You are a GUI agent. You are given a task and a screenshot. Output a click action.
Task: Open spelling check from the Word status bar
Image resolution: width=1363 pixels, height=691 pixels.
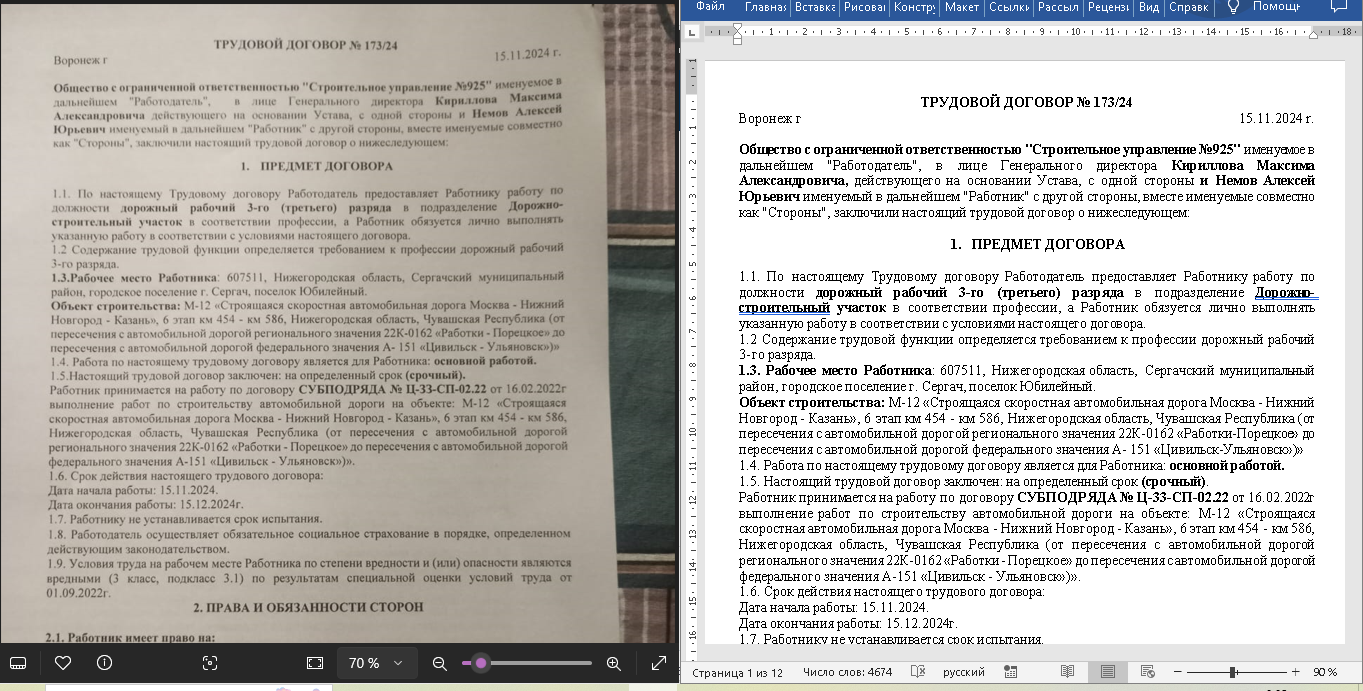click(916, 672)
